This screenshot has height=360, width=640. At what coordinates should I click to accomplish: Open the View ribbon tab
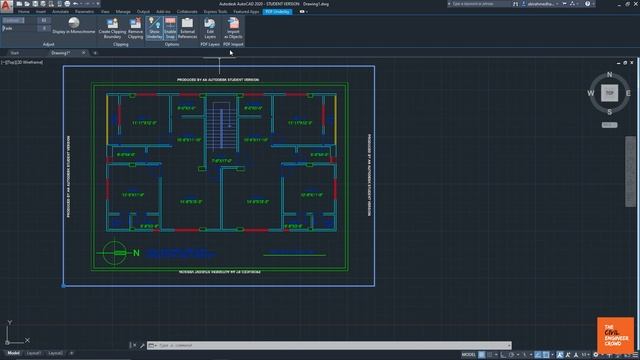[105, 12]
